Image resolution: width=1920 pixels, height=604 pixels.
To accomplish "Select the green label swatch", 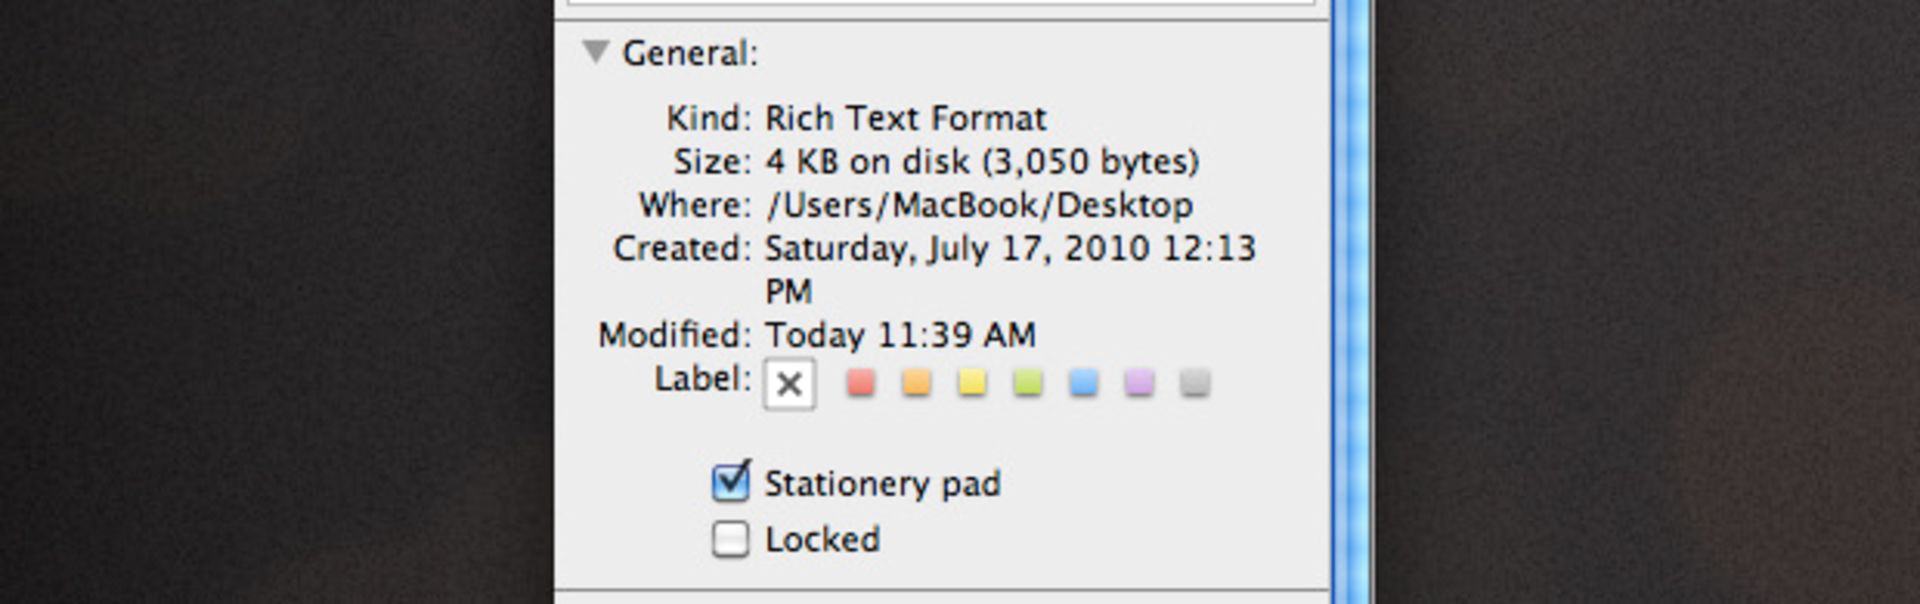I will [1028, 382].
